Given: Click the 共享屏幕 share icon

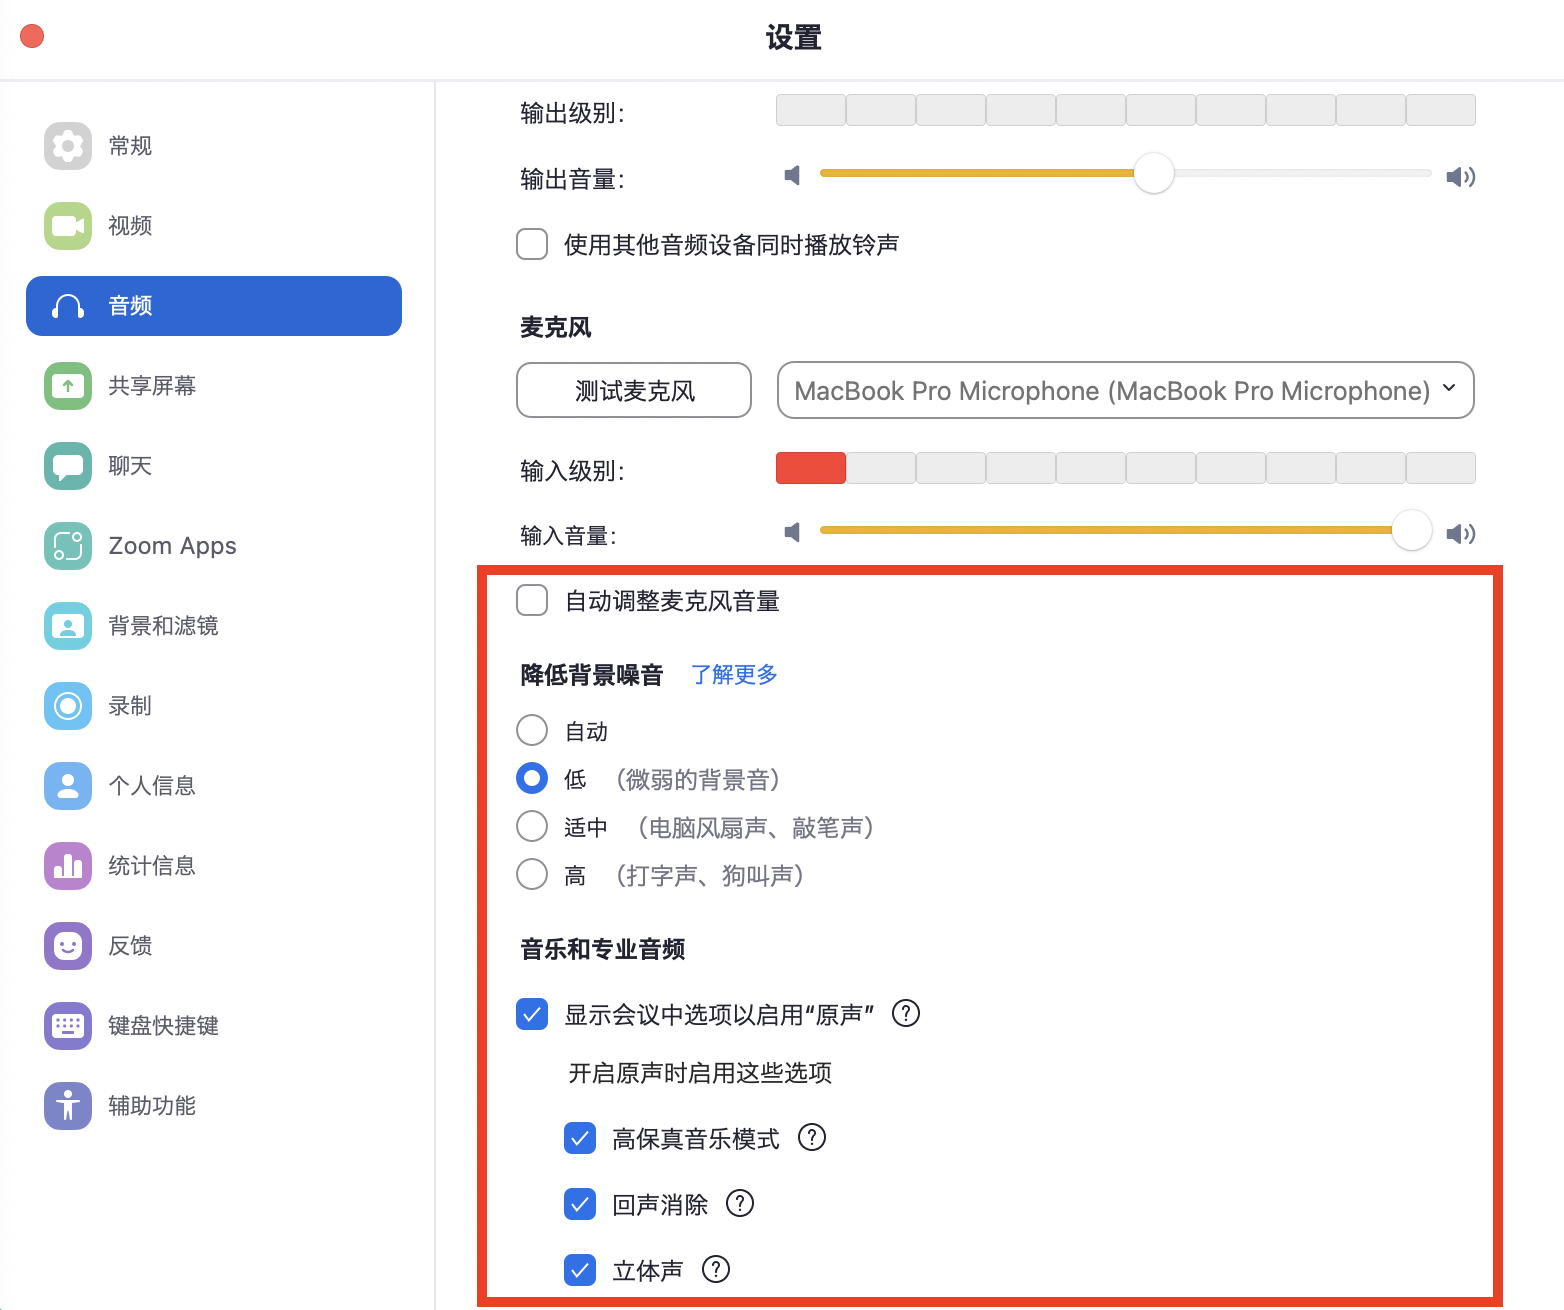Looking at the screenshot, I should (68, 386).
